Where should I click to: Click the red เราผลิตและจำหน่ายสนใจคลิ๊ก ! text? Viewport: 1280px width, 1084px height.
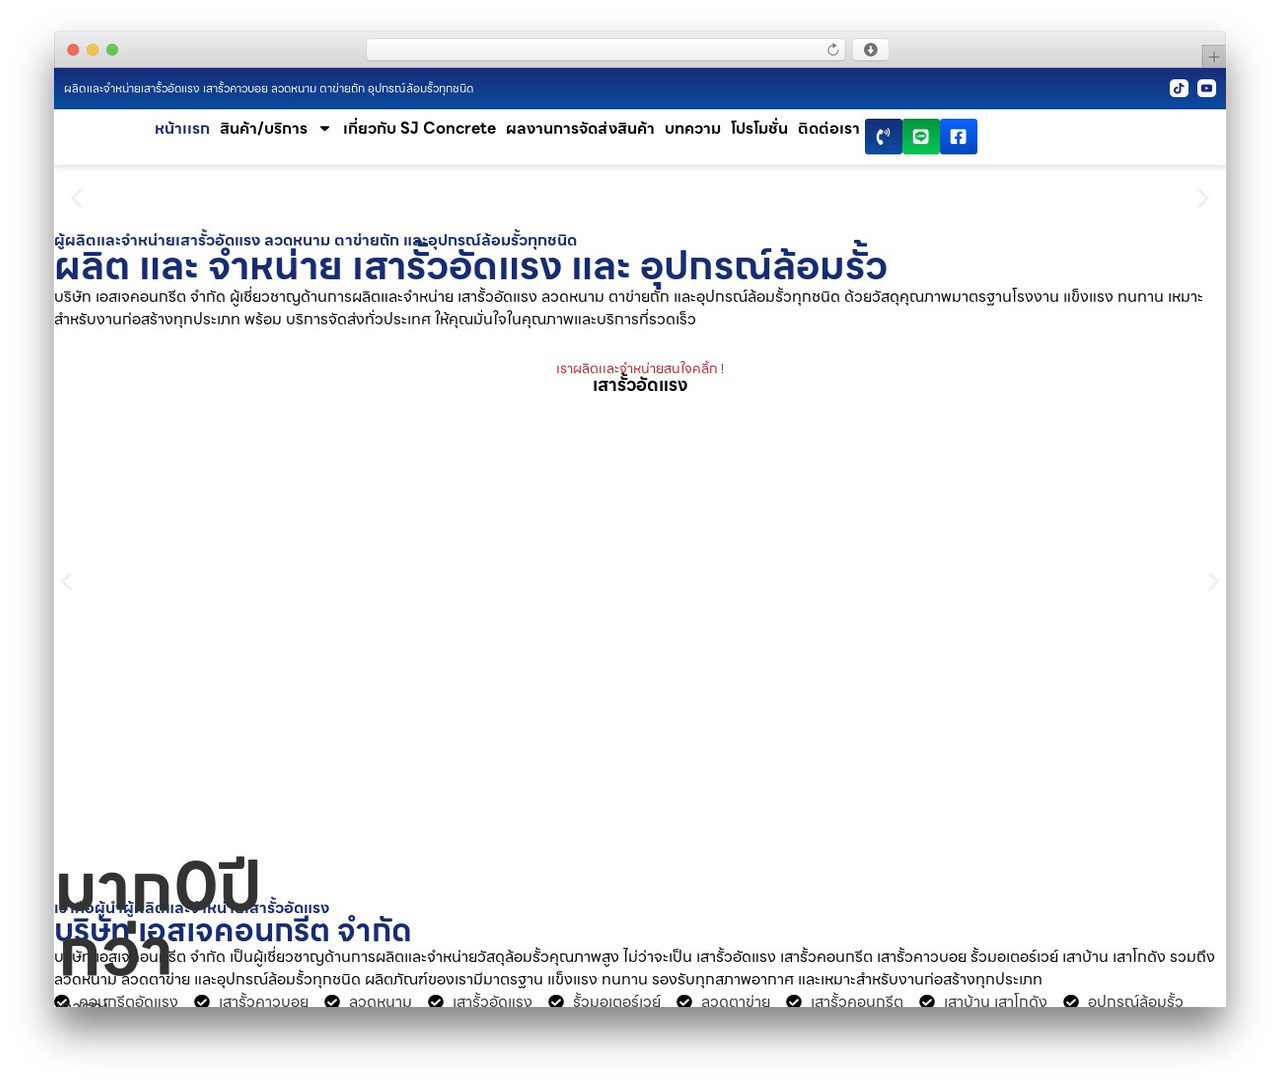[640, 368]
